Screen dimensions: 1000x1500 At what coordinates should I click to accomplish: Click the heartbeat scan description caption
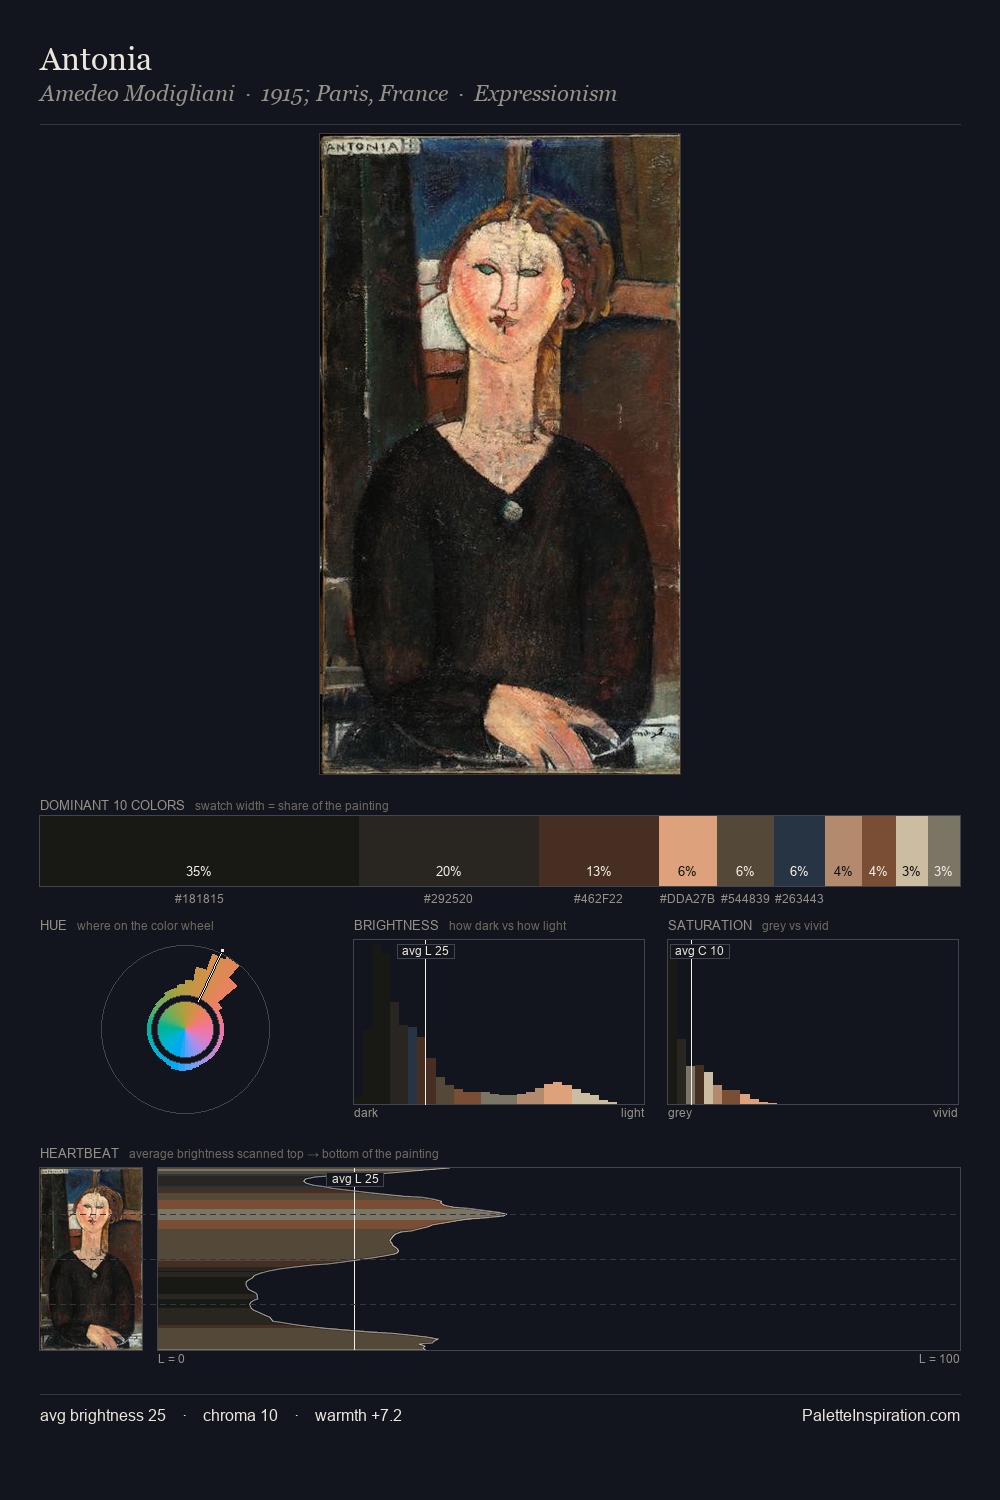tap(284, 1154)
